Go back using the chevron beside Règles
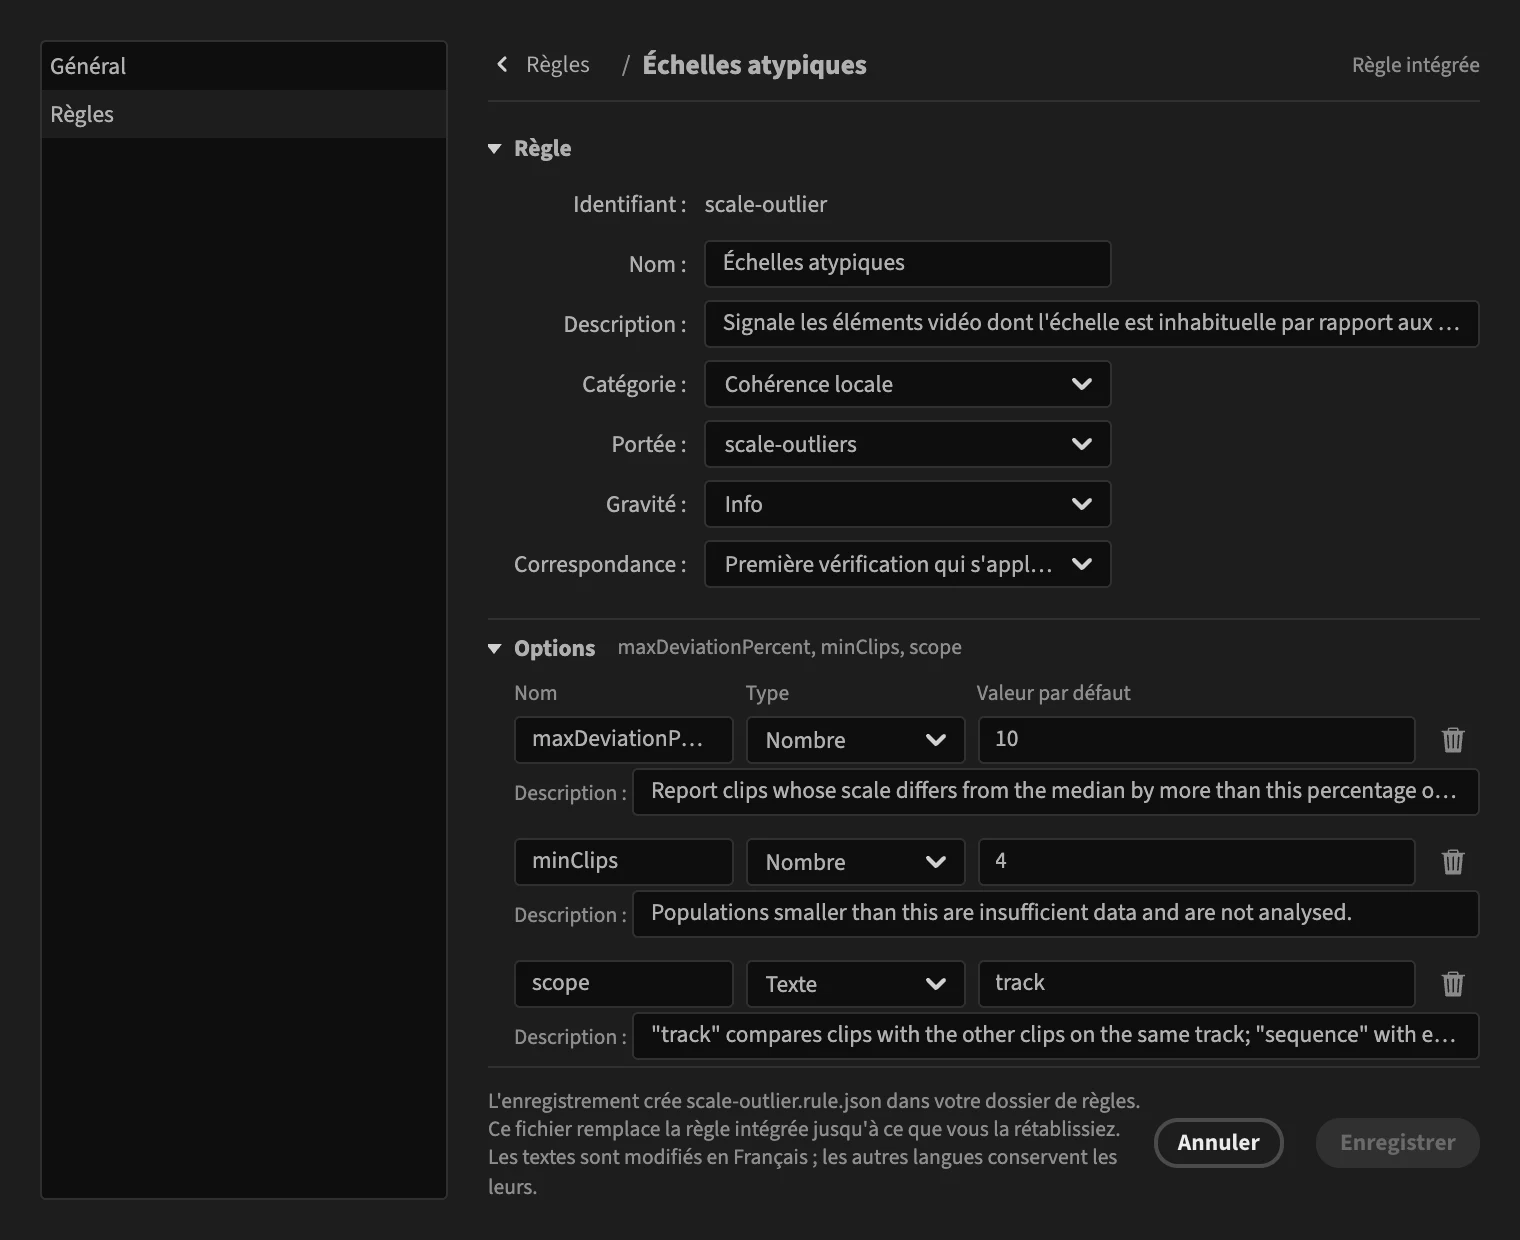Viewport: 1520px width, 1240px height. coord(502,65)
